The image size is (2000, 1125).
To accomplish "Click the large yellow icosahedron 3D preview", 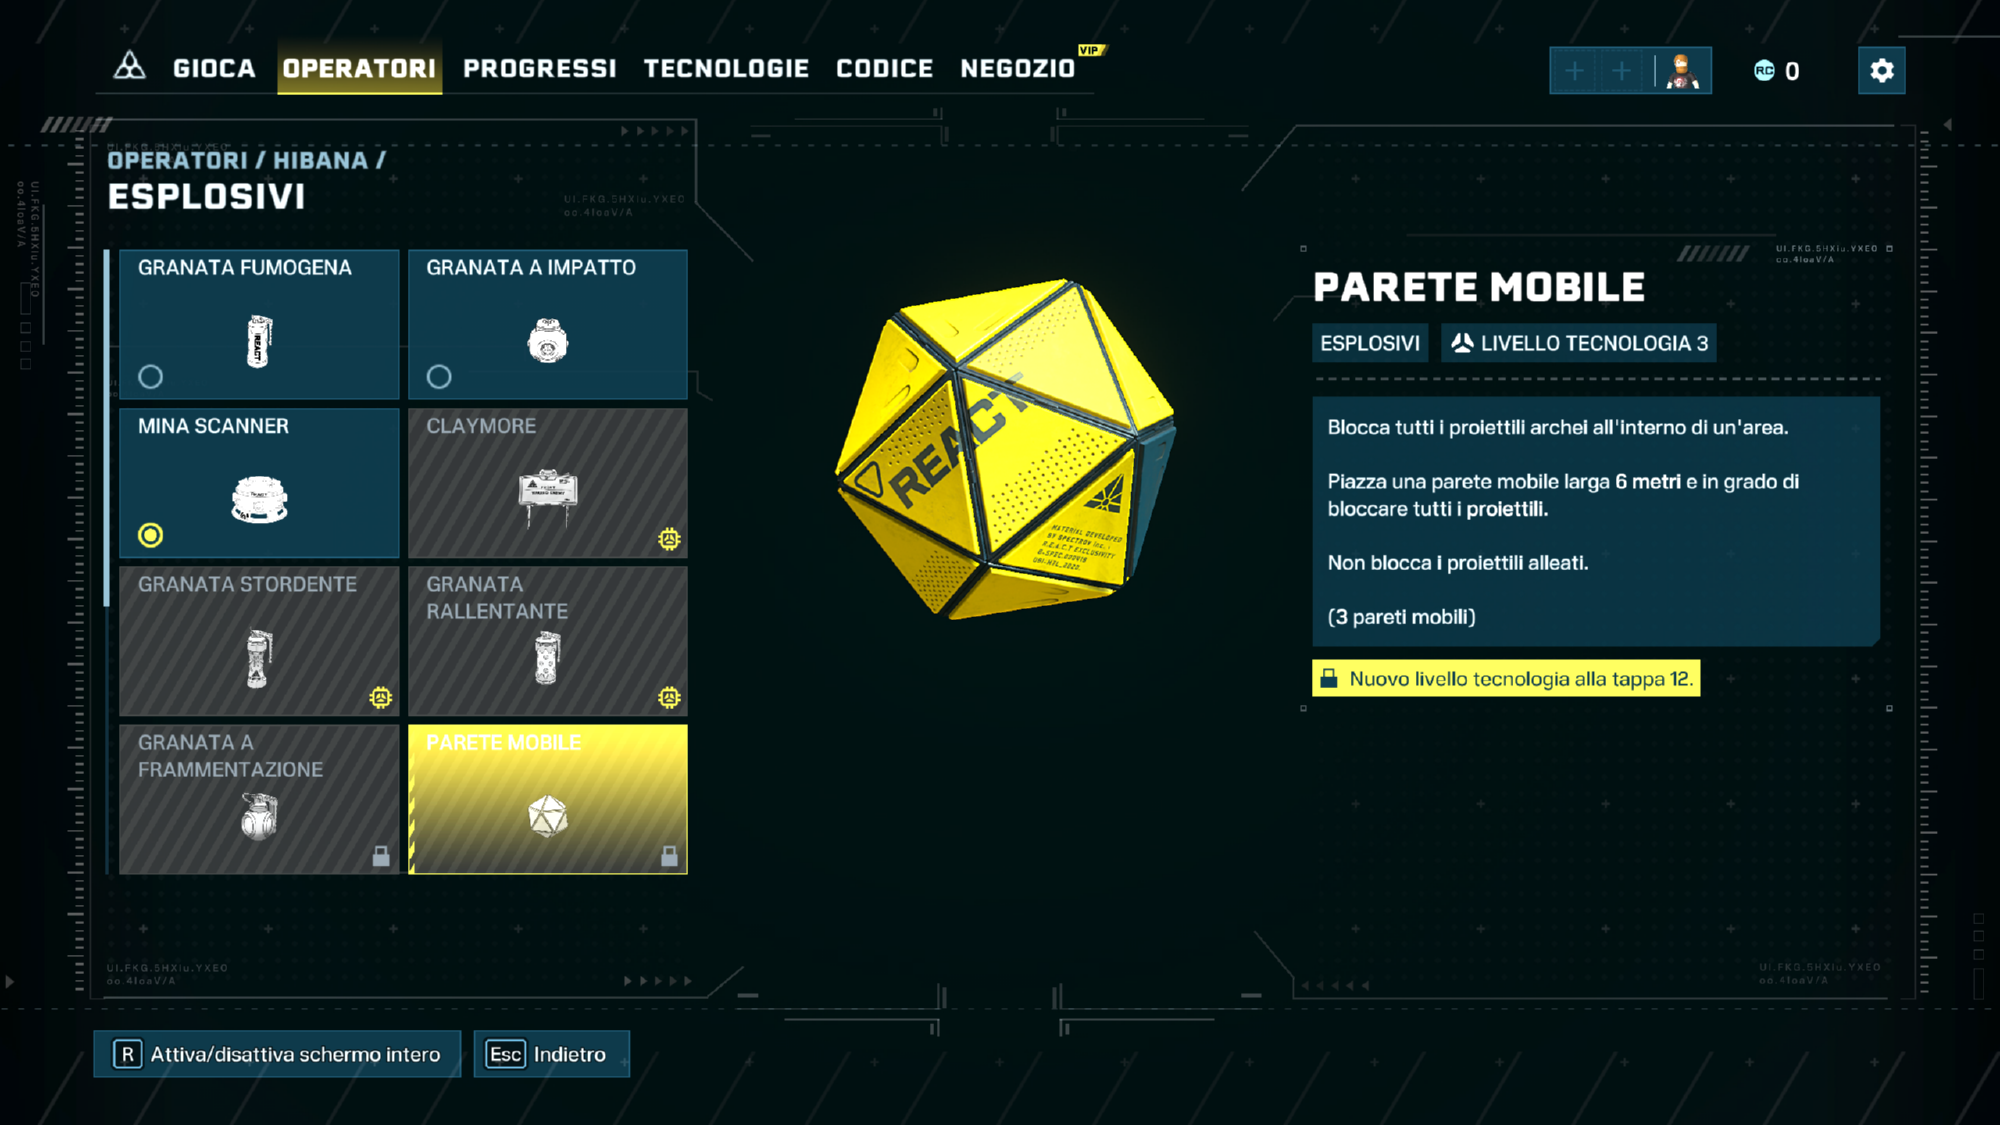I will 1005,449.
